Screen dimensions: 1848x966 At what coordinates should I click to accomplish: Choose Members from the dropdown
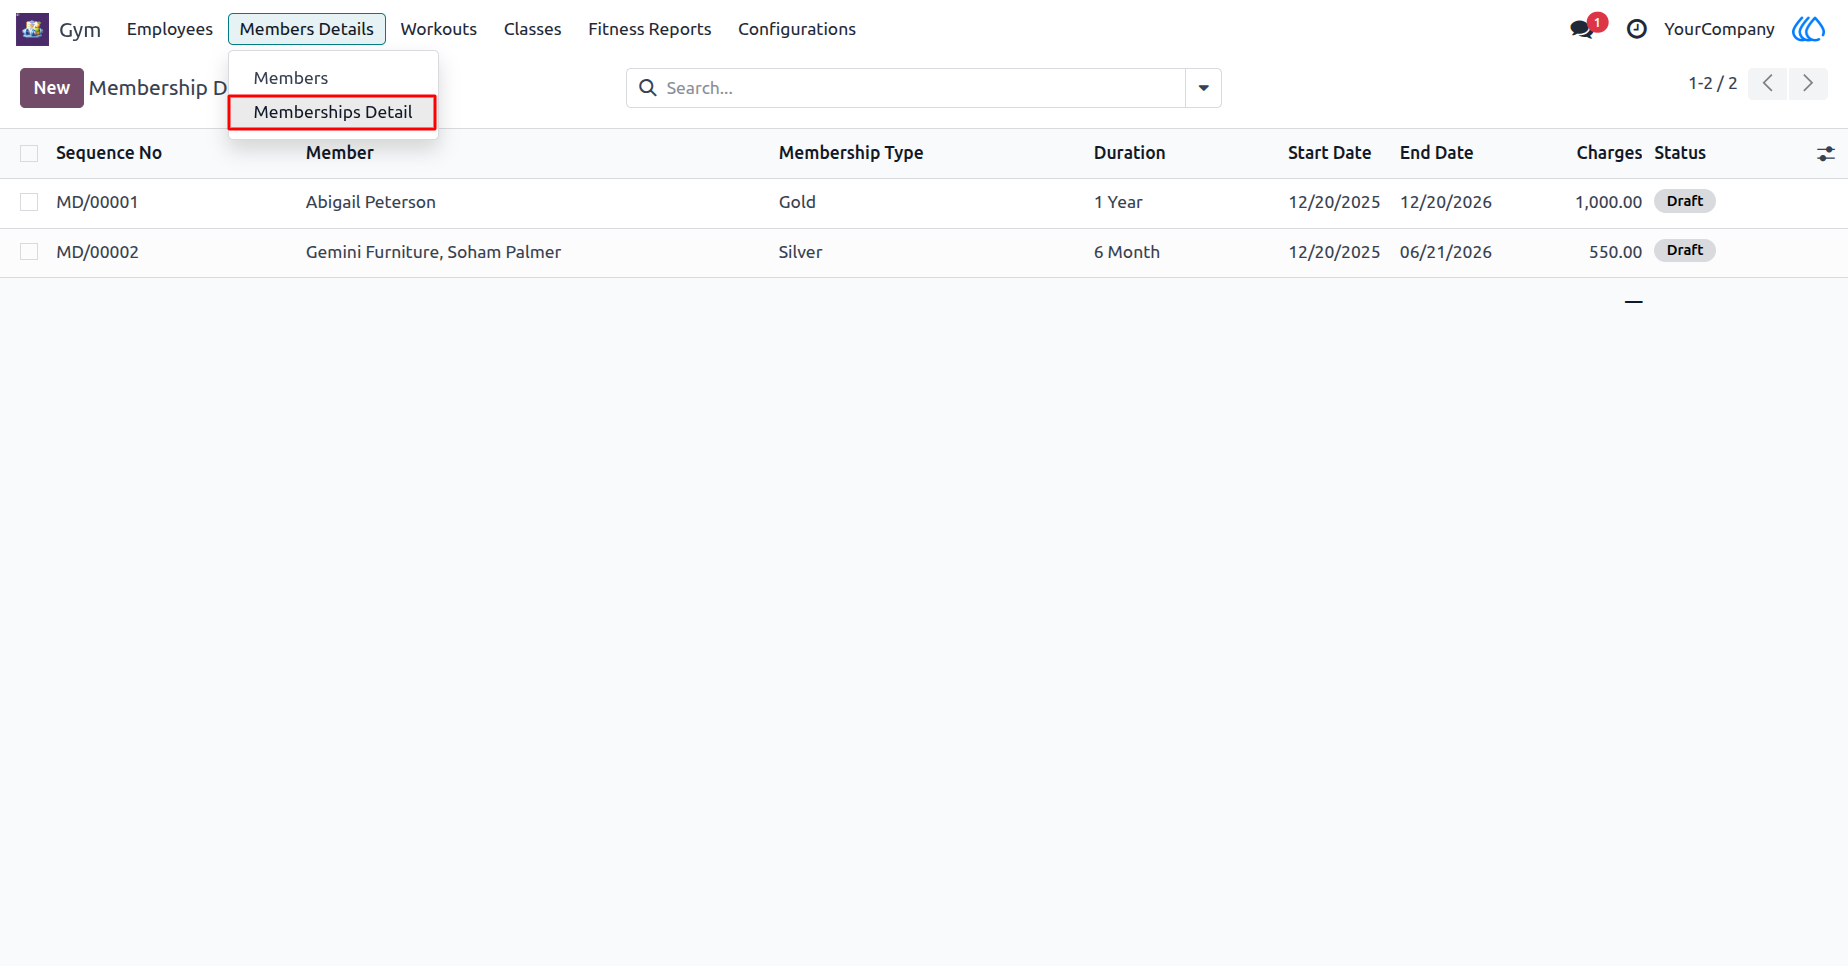[291, 78]
